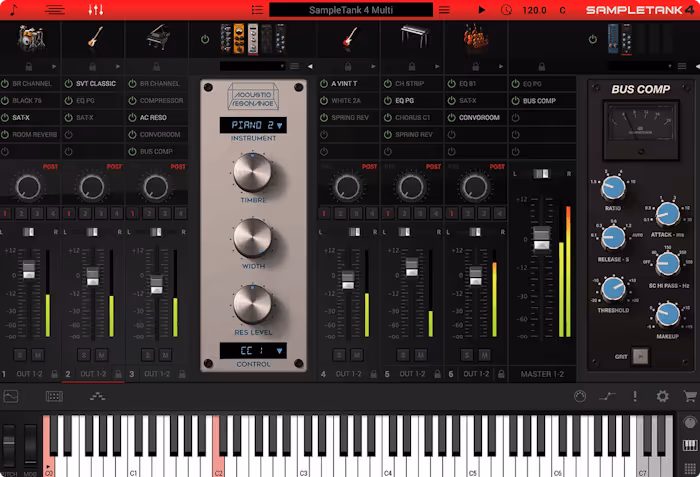Viewport: 700px width, 477px height.
Task: Click the MAKEUP knob on BUS COMP
Action: [668, 315]
